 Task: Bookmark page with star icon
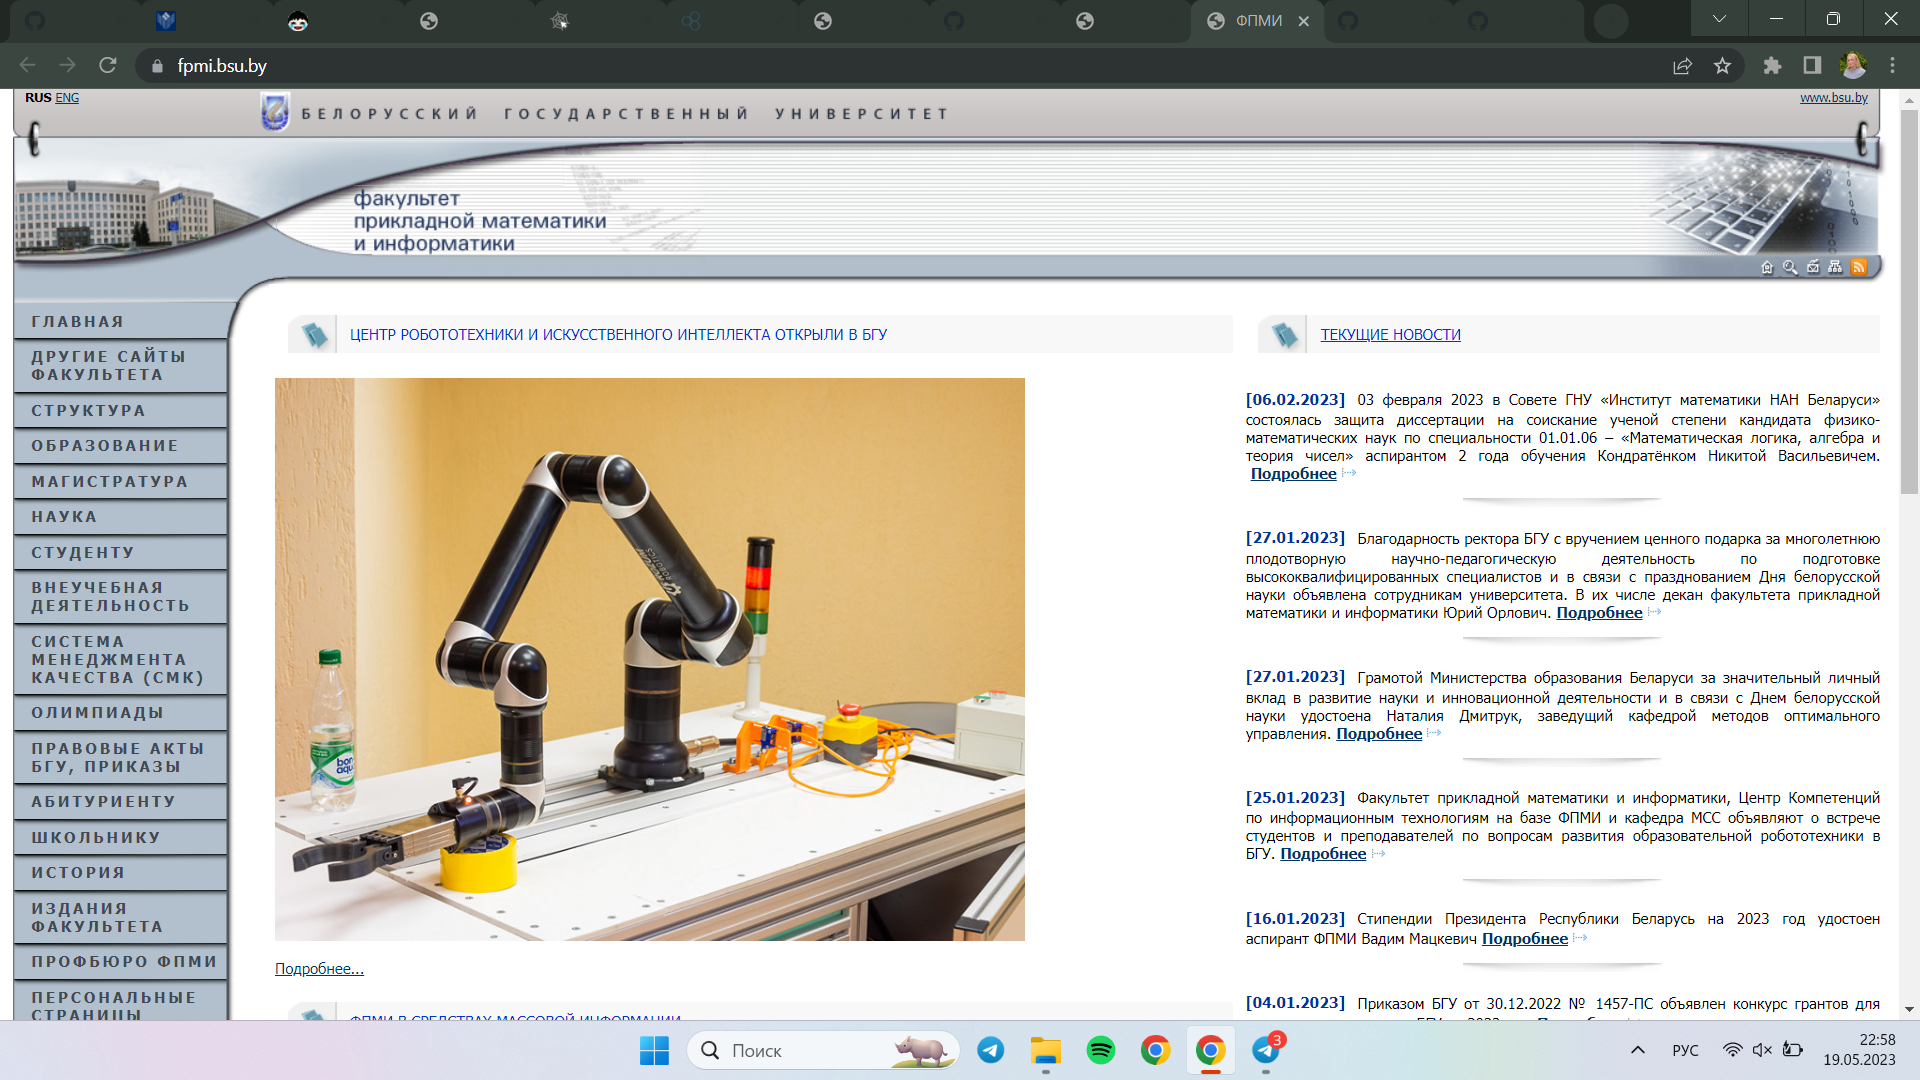pos(1722,66)
